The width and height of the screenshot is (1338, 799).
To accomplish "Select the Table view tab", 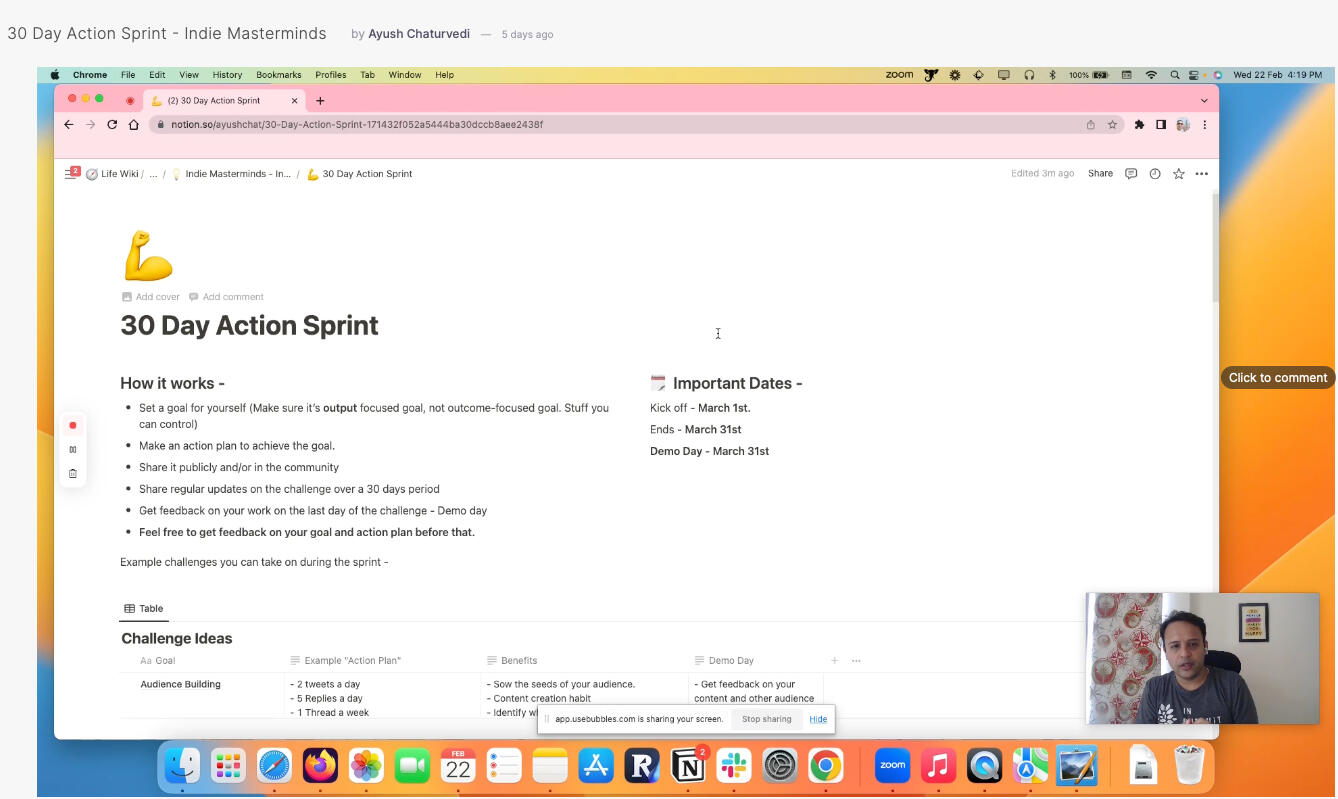I will (x=144, y=609).
